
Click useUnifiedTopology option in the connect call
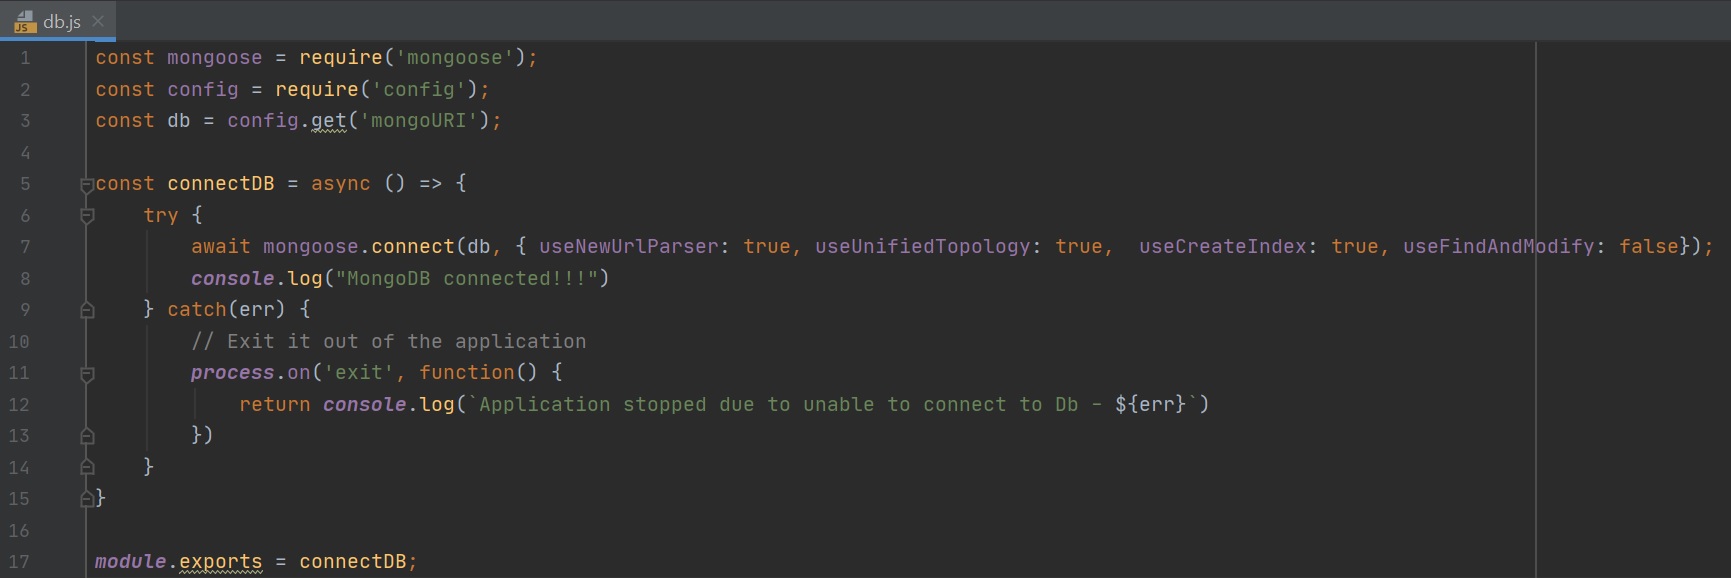point(922,247)
